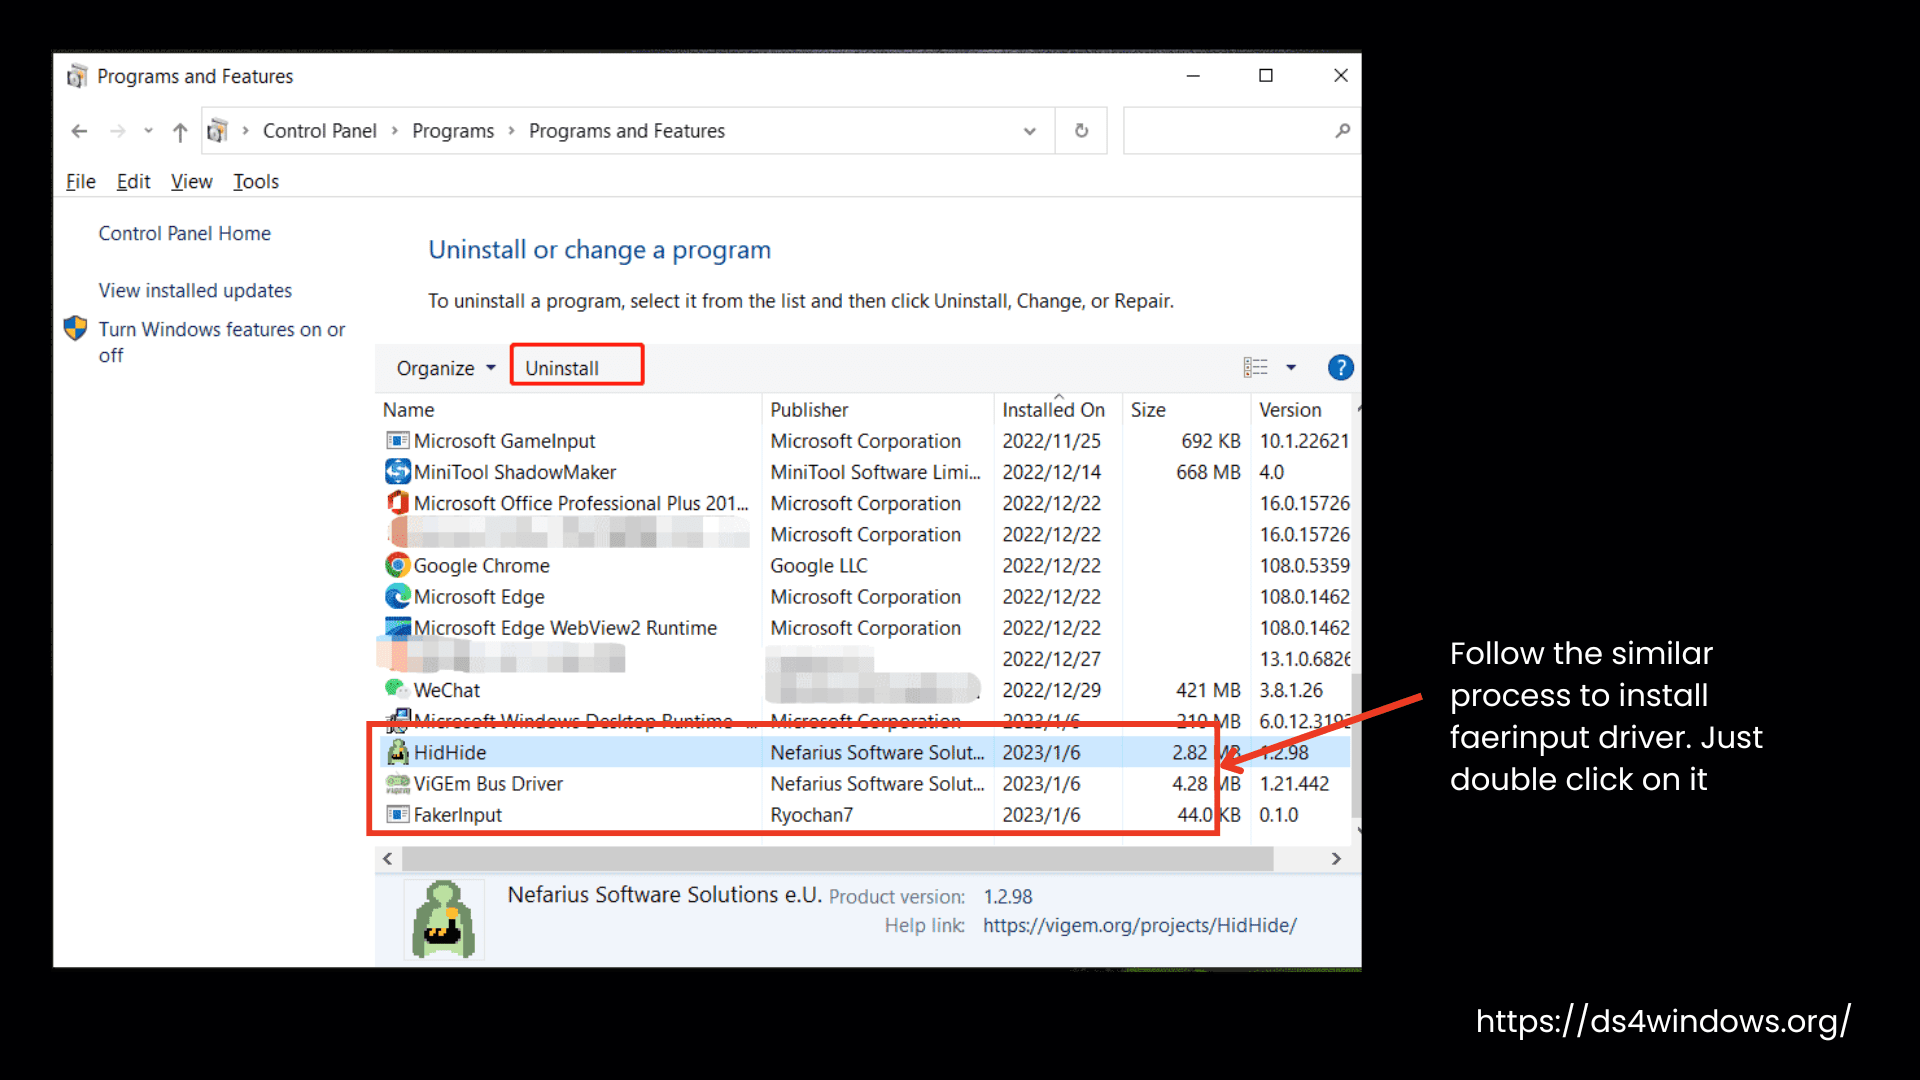1920x1080 pixels.
Task: Click the Windows features shield icon
Action: (x=76, y=328)
